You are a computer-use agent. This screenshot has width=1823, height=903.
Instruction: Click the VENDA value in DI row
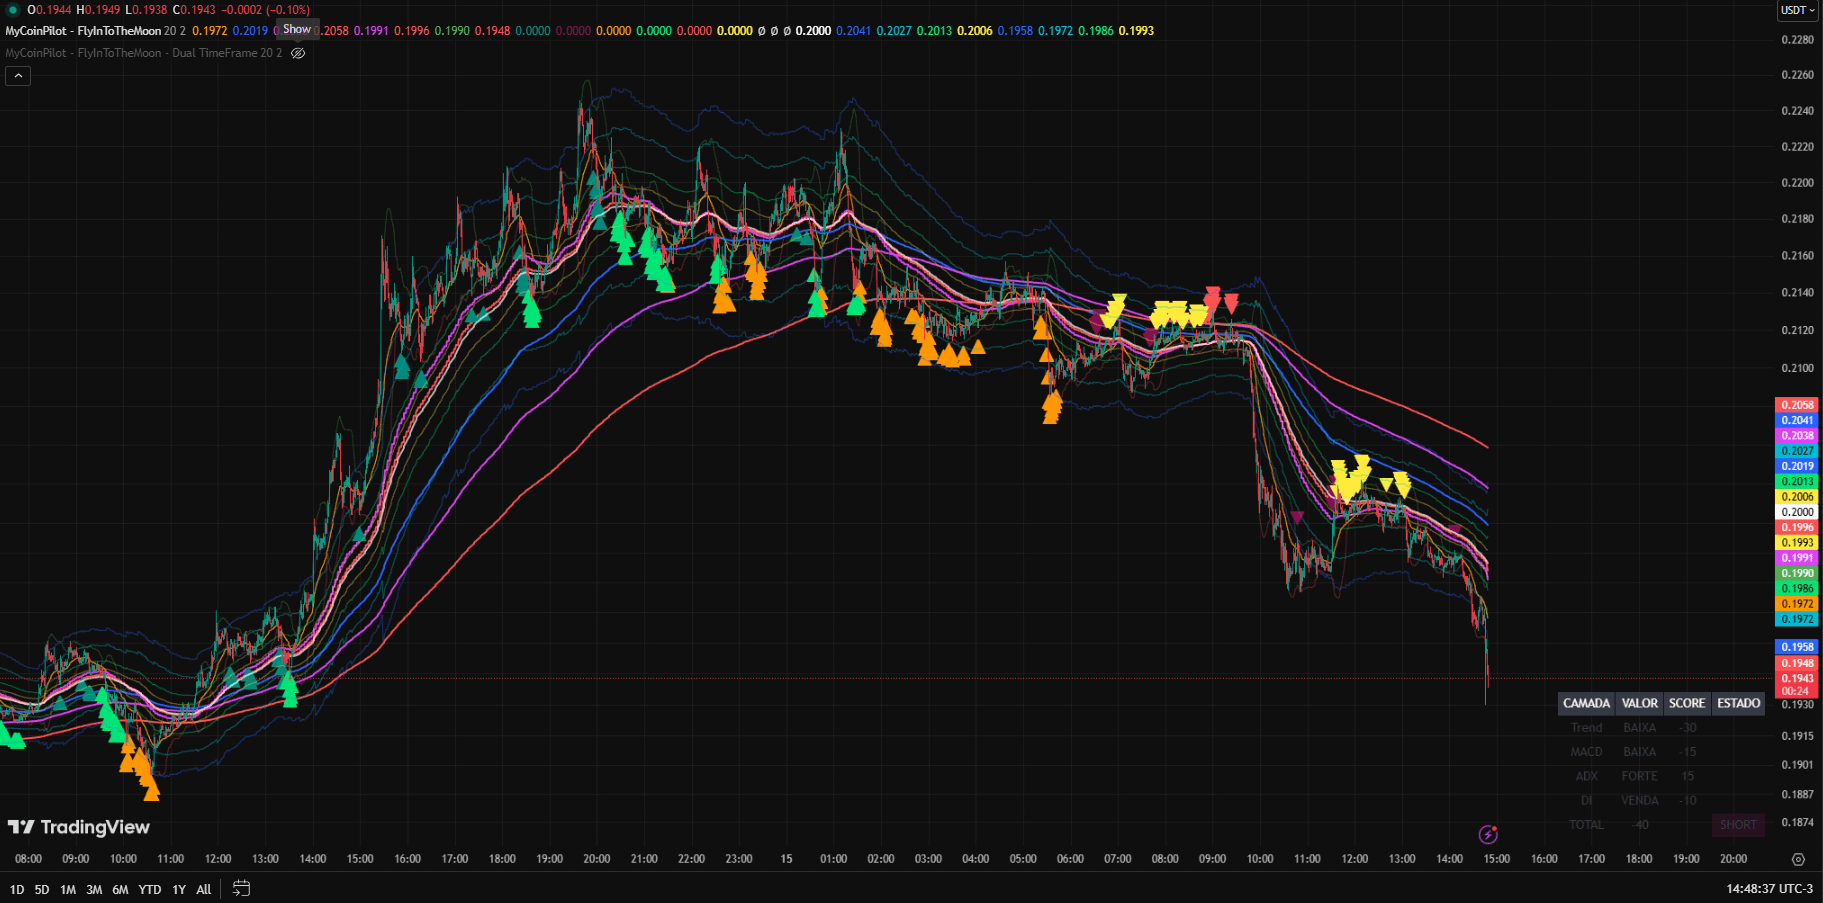1640,800
